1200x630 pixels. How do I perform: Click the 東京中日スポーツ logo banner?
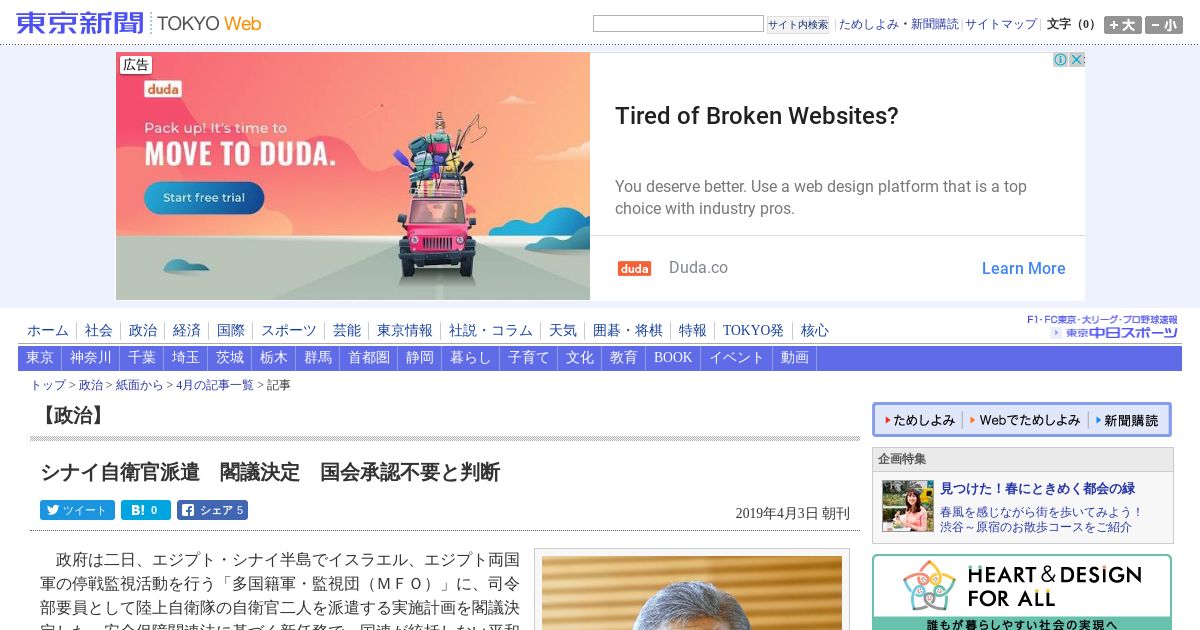tap(1103, 327)
